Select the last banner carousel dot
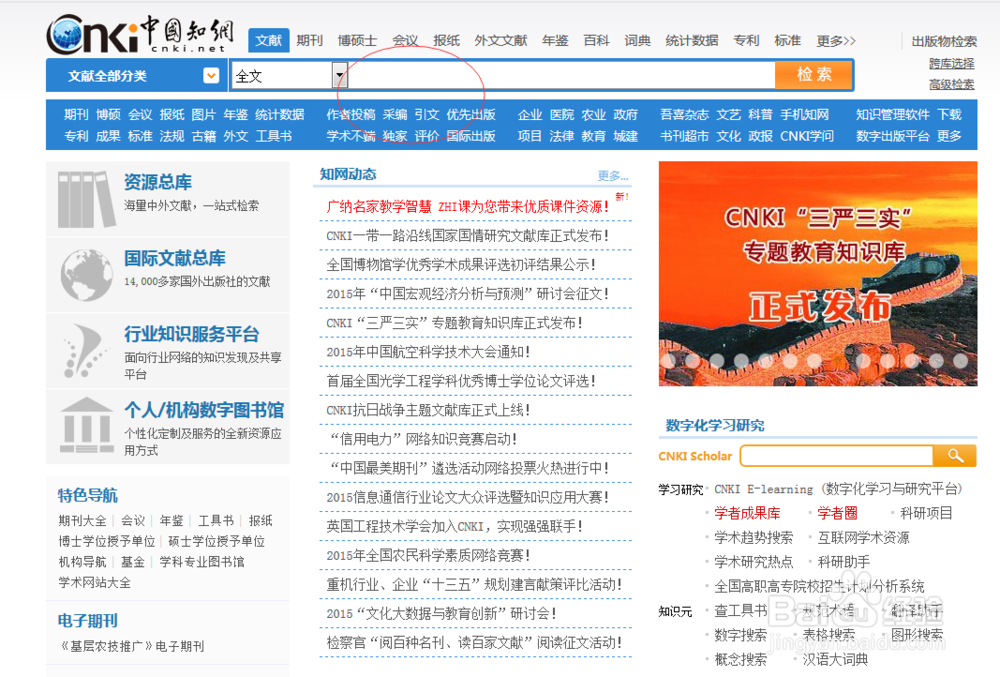Screen dimensions: 1000x677 tap(960, 361)
